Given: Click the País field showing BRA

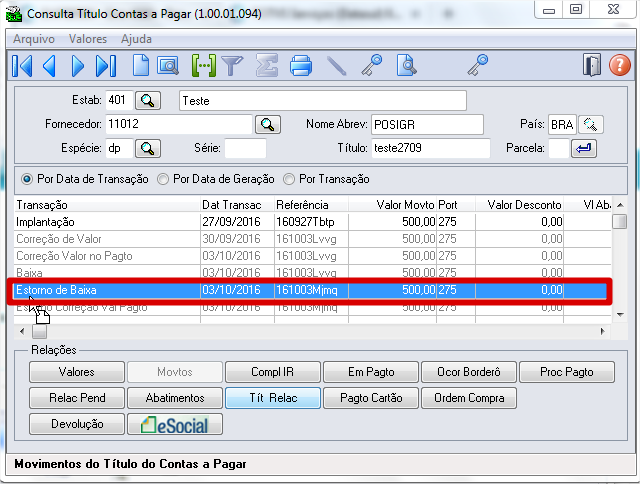Looking at the screenshot, I should [x=562, y=124].
